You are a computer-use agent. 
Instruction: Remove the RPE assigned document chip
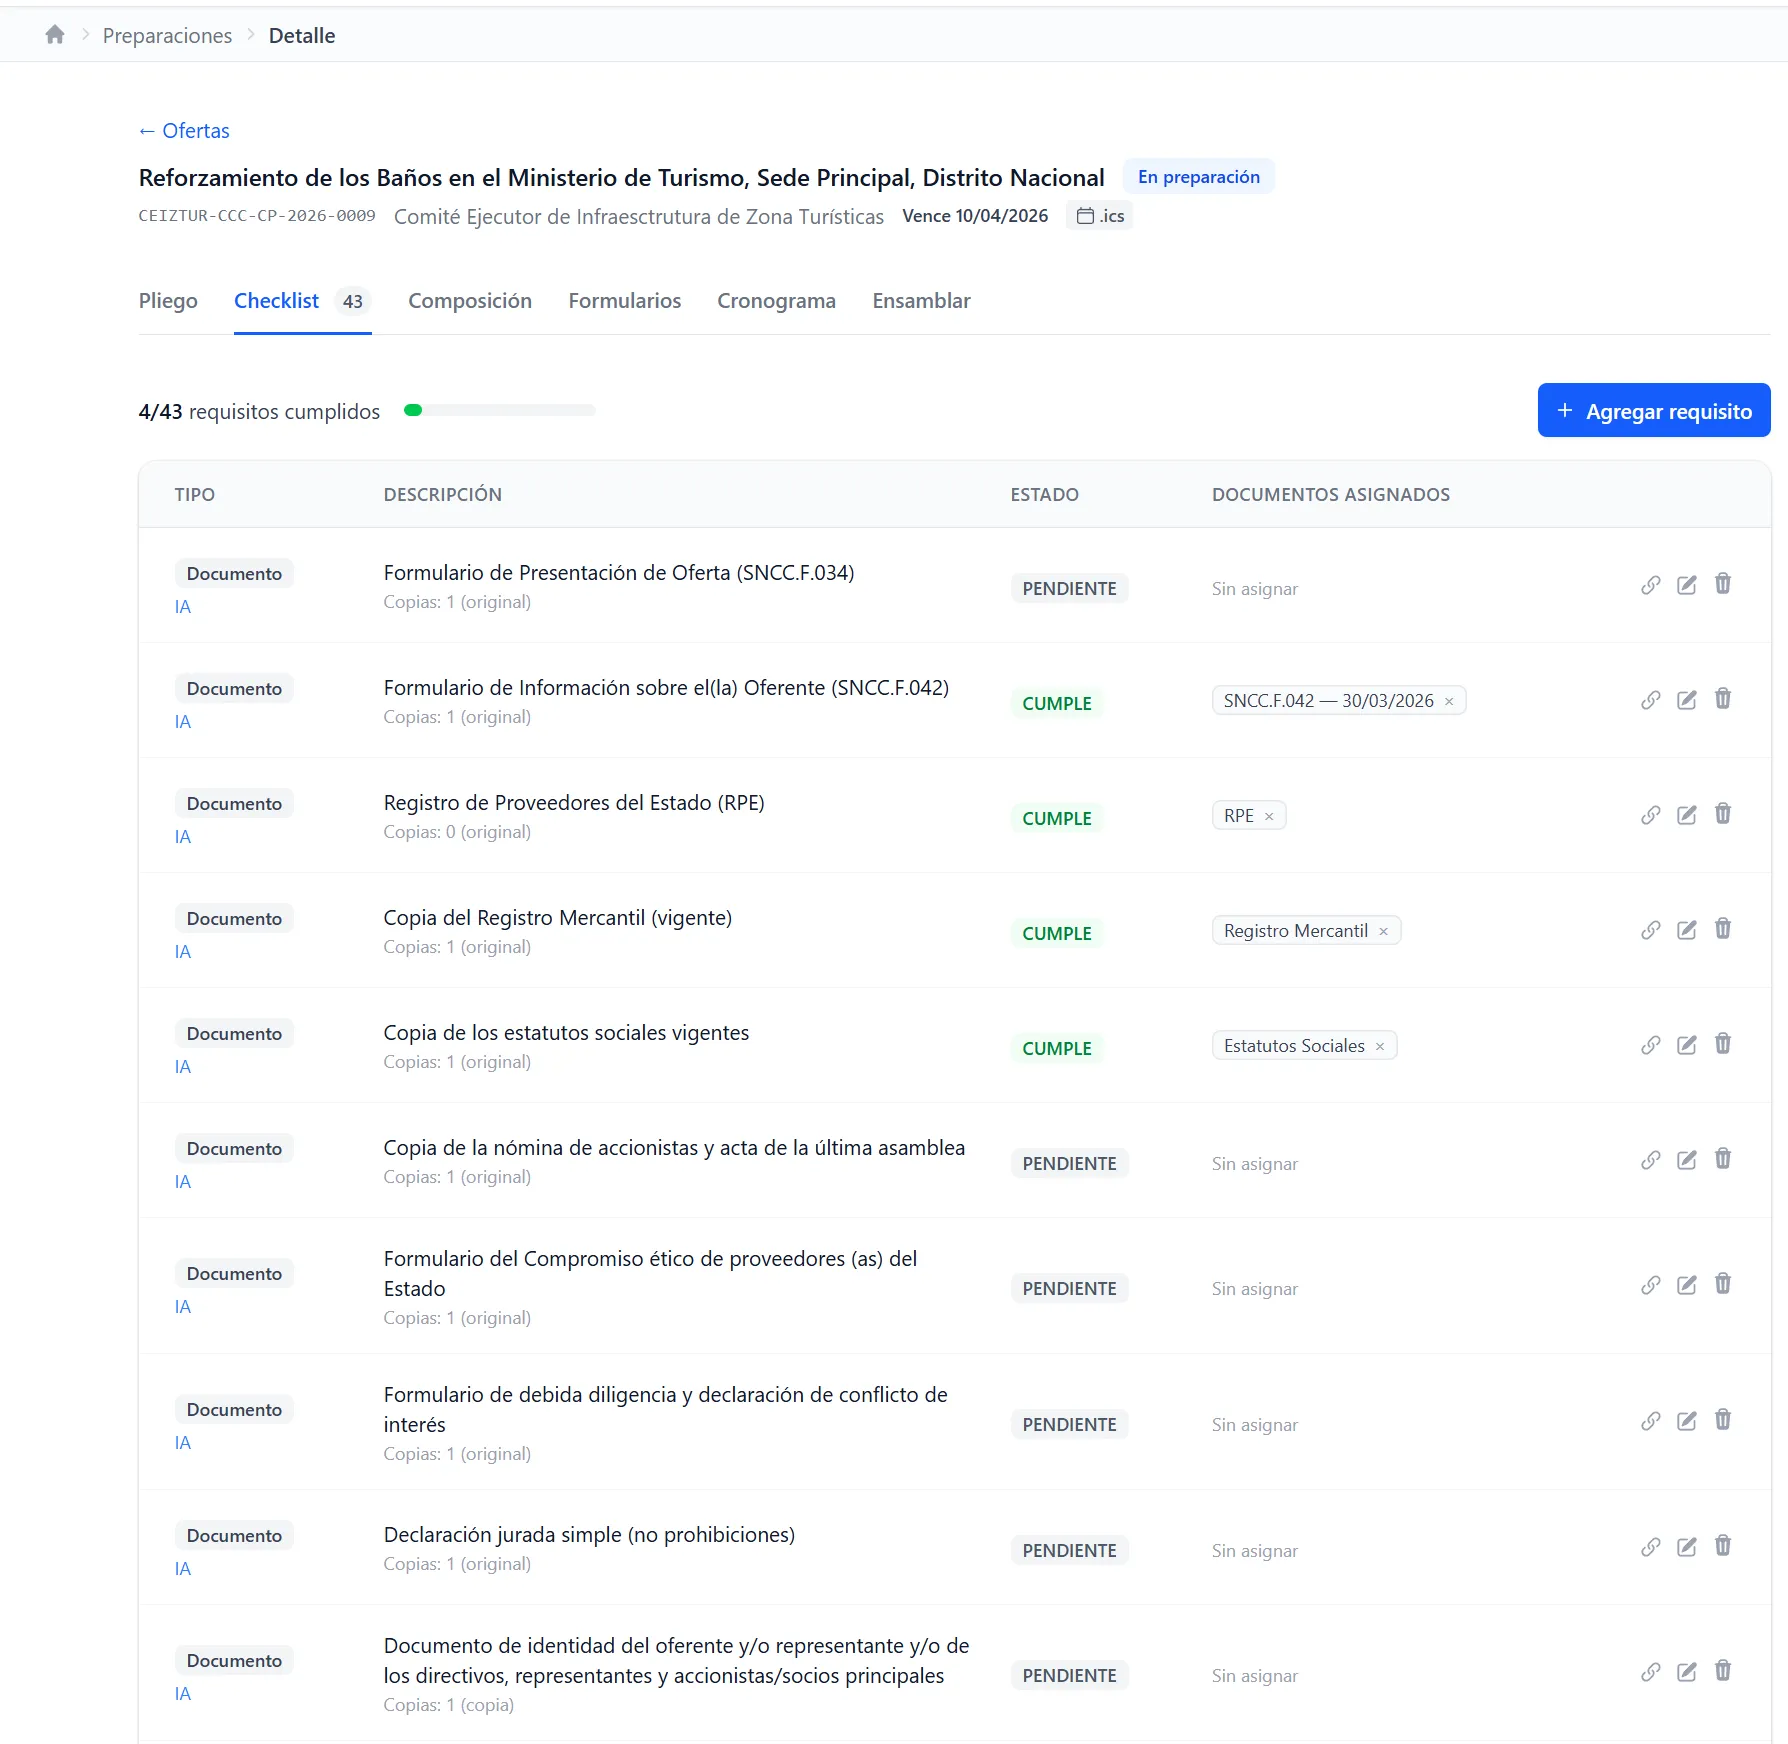click(x=1269, y=817)
